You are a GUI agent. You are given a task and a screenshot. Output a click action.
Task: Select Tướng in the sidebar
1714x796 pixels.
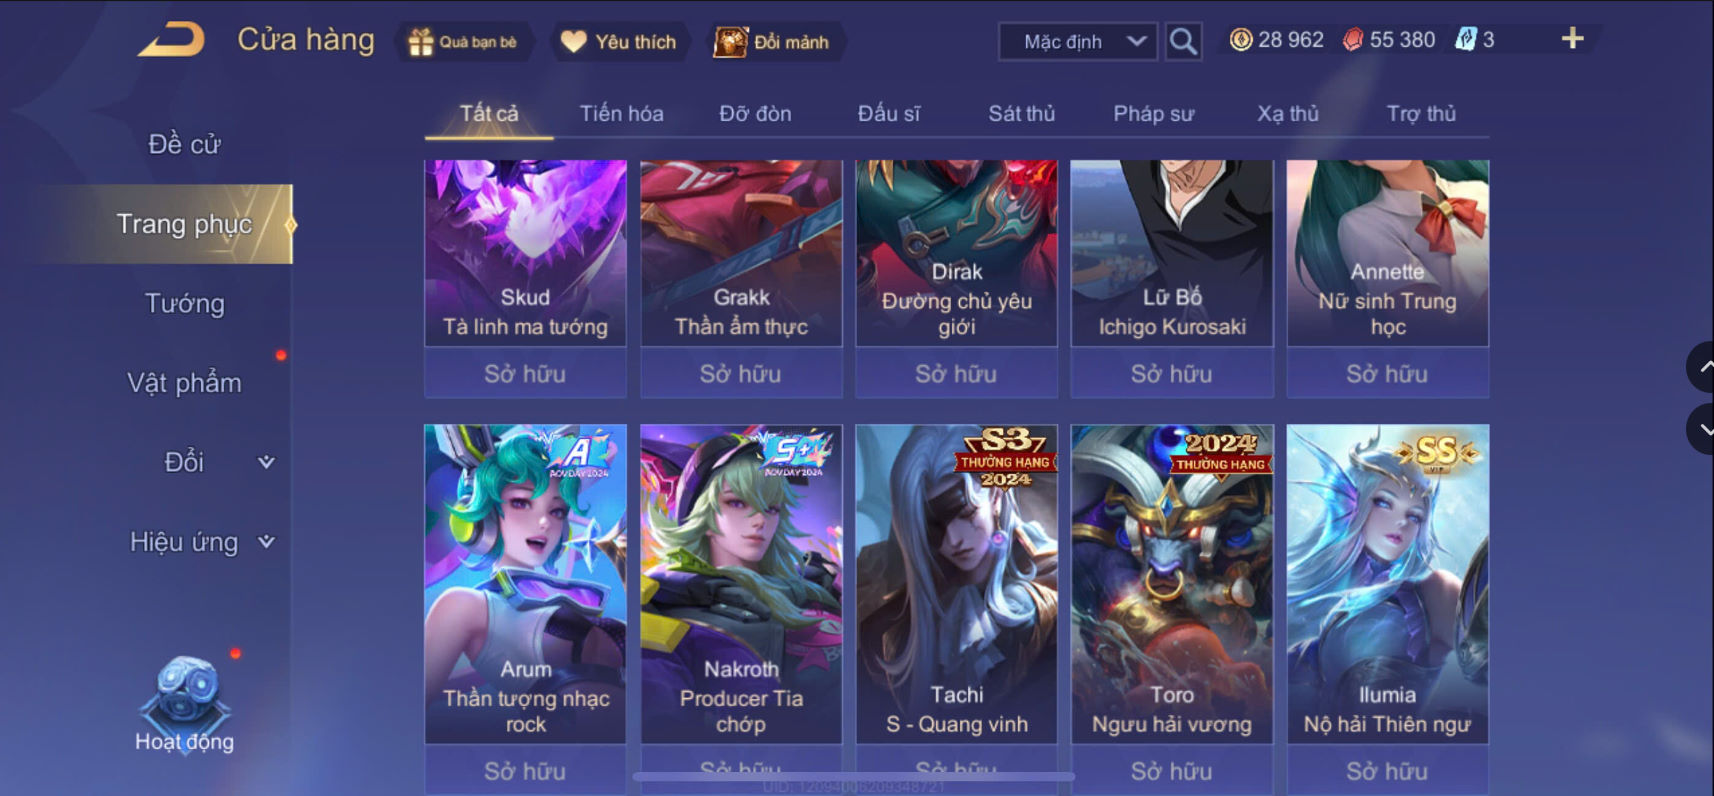[x=185, y=303]
